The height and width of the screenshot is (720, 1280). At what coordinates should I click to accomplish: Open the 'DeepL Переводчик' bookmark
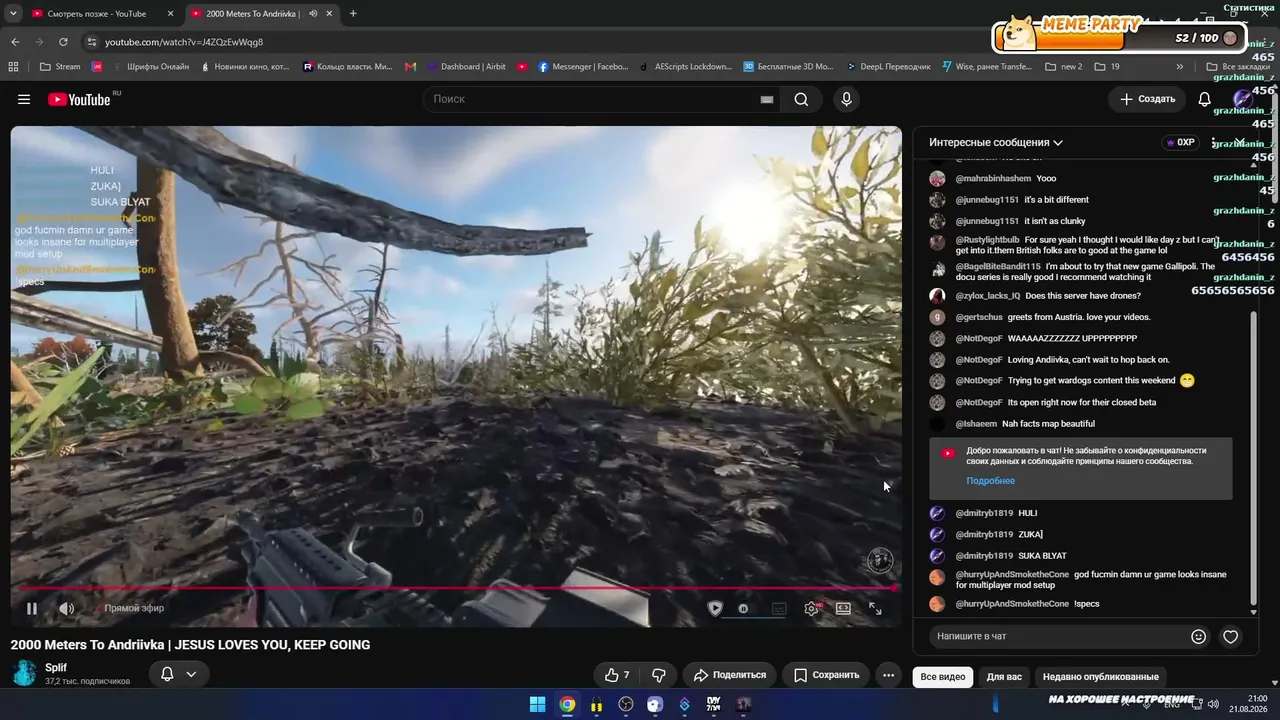coord(888,67)
